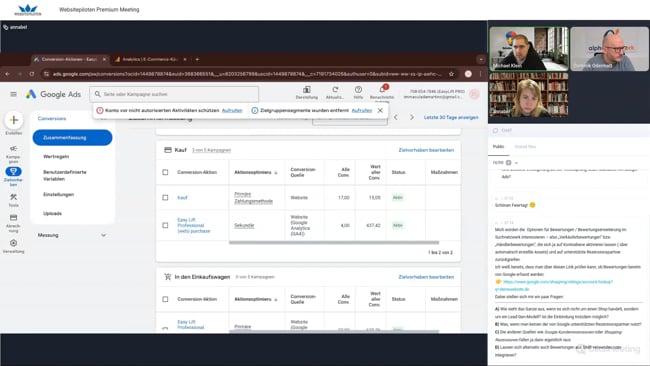Tick select-all checkbox in Kauf table header
The image size is (650, 366).
(165, 172)
